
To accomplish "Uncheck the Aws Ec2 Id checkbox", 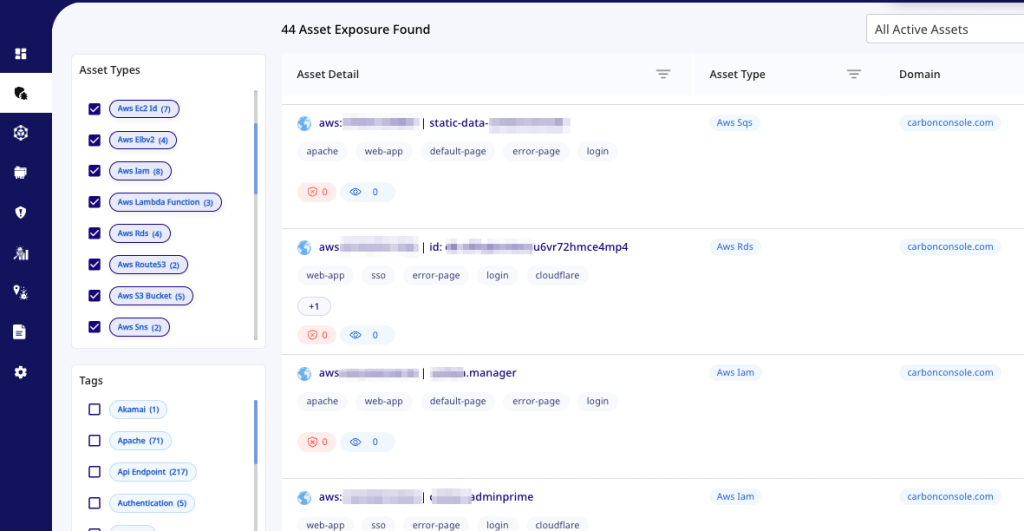I will (95, 109).
